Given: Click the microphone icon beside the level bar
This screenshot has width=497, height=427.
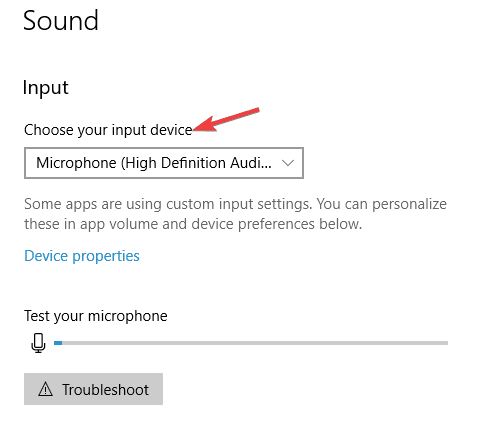Looking at the screenshot, I should (38, 343).
